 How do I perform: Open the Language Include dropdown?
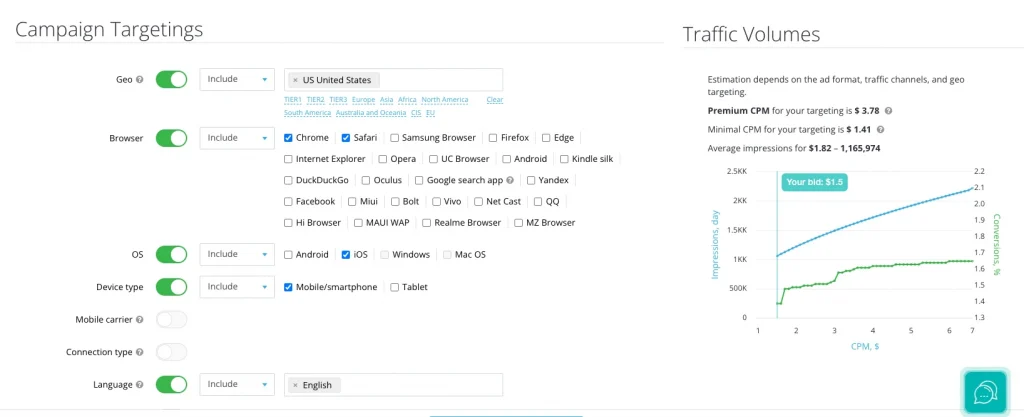tap(237, 385)
